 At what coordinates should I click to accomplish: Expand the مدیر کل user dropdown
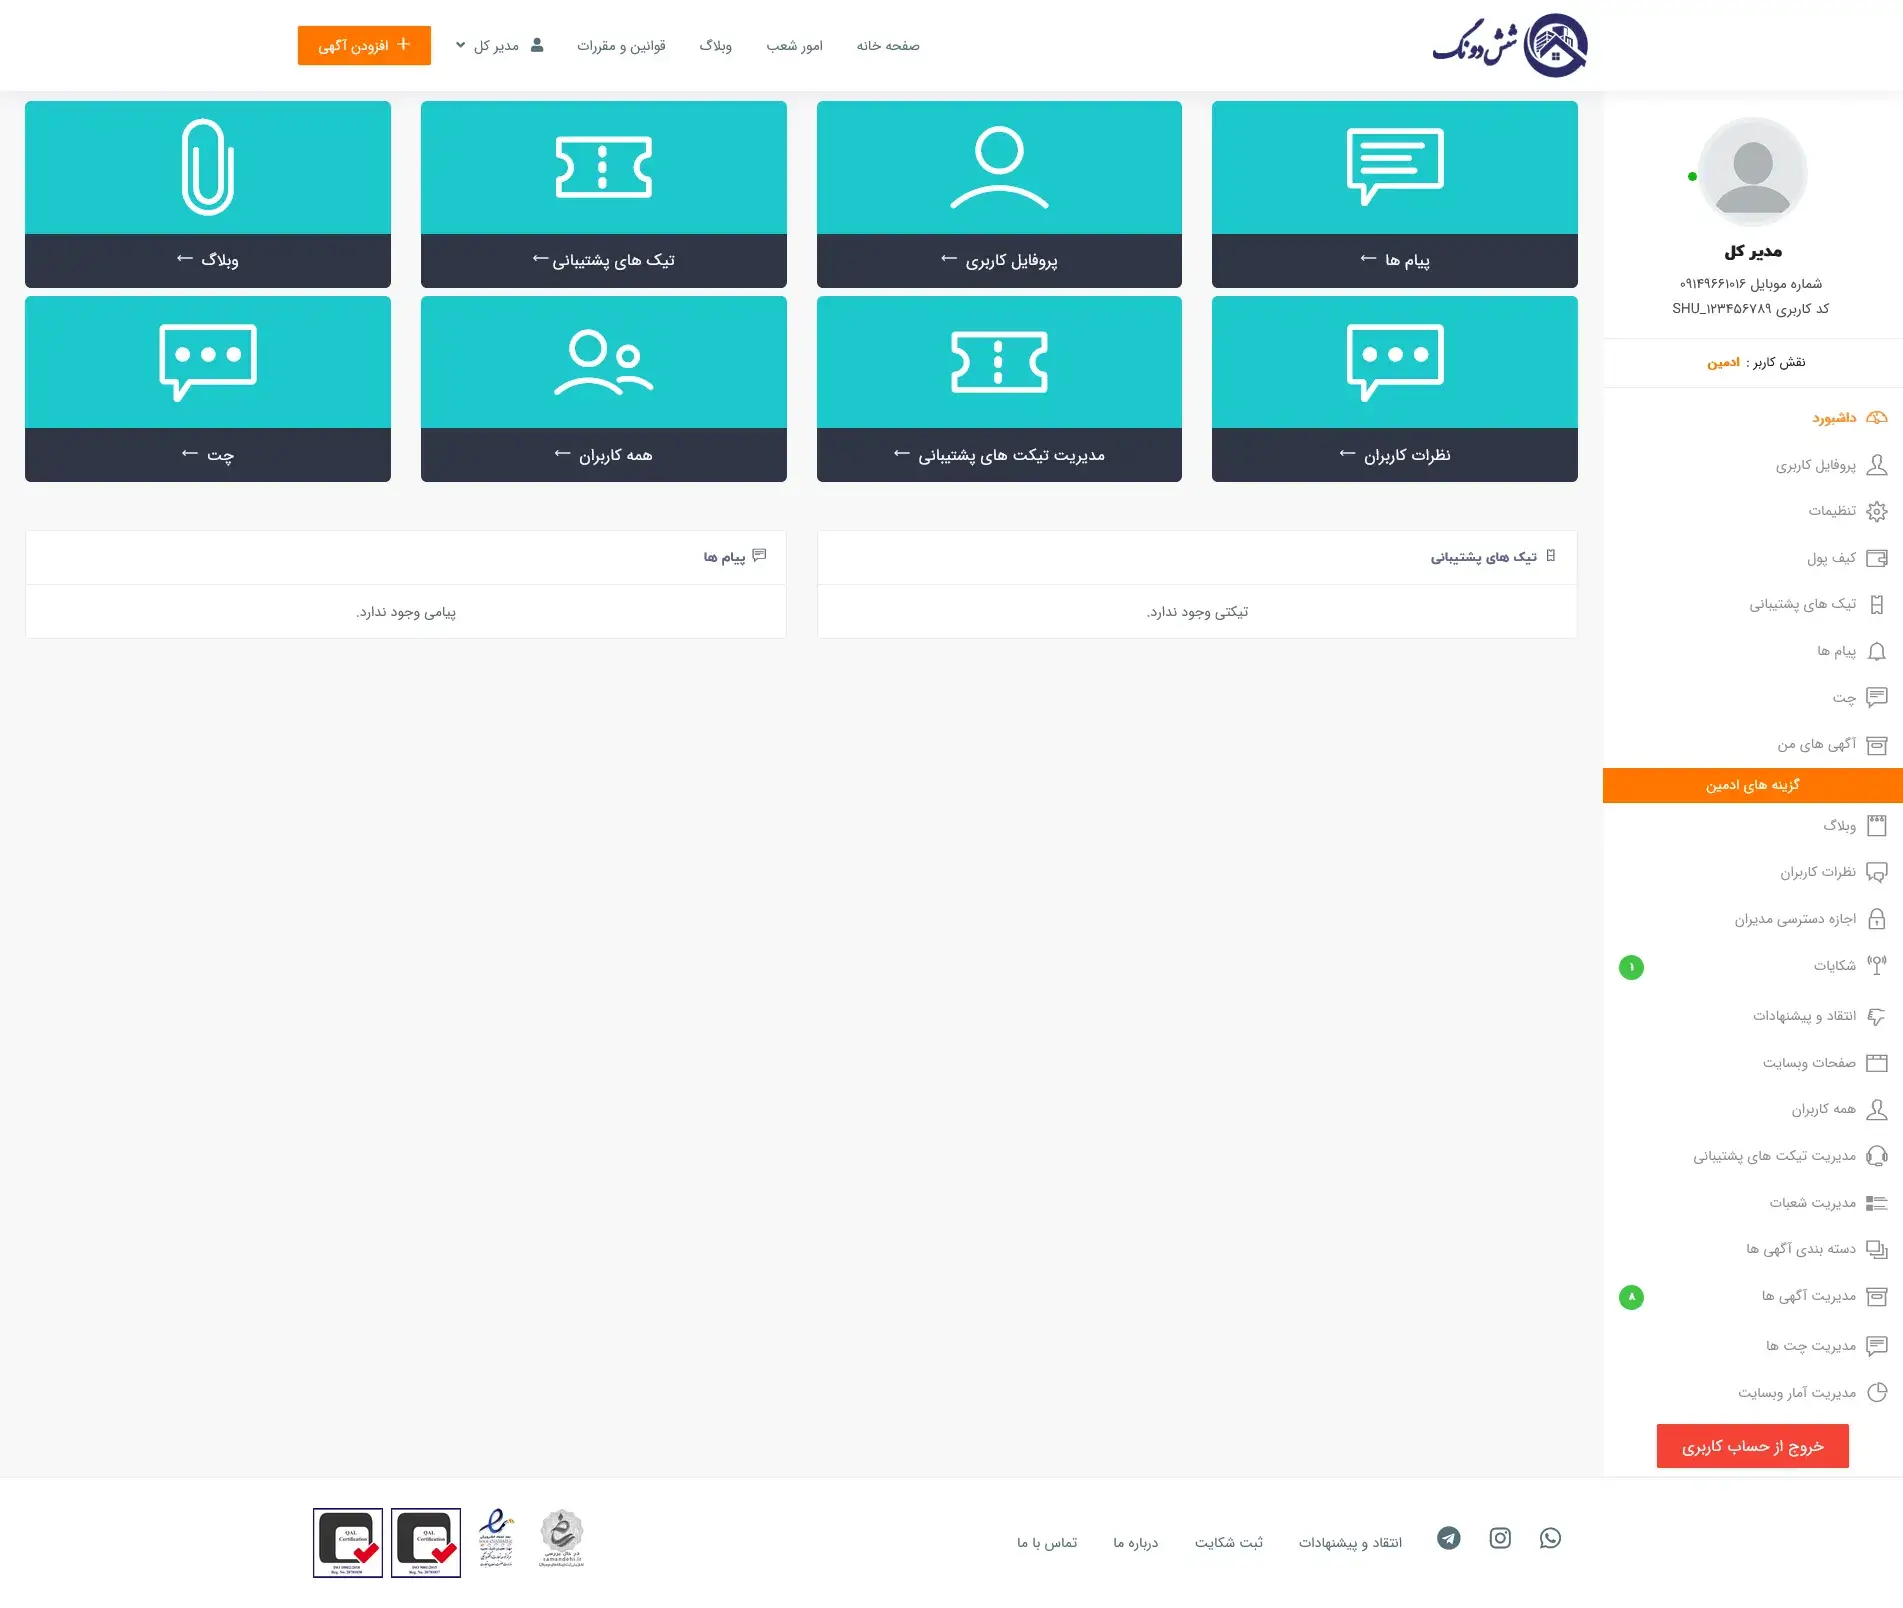tap(499, 46)
